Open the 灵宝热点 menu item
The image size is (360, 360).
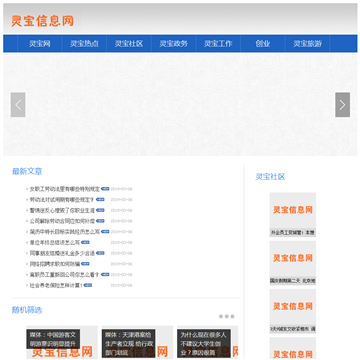(84, 44)
